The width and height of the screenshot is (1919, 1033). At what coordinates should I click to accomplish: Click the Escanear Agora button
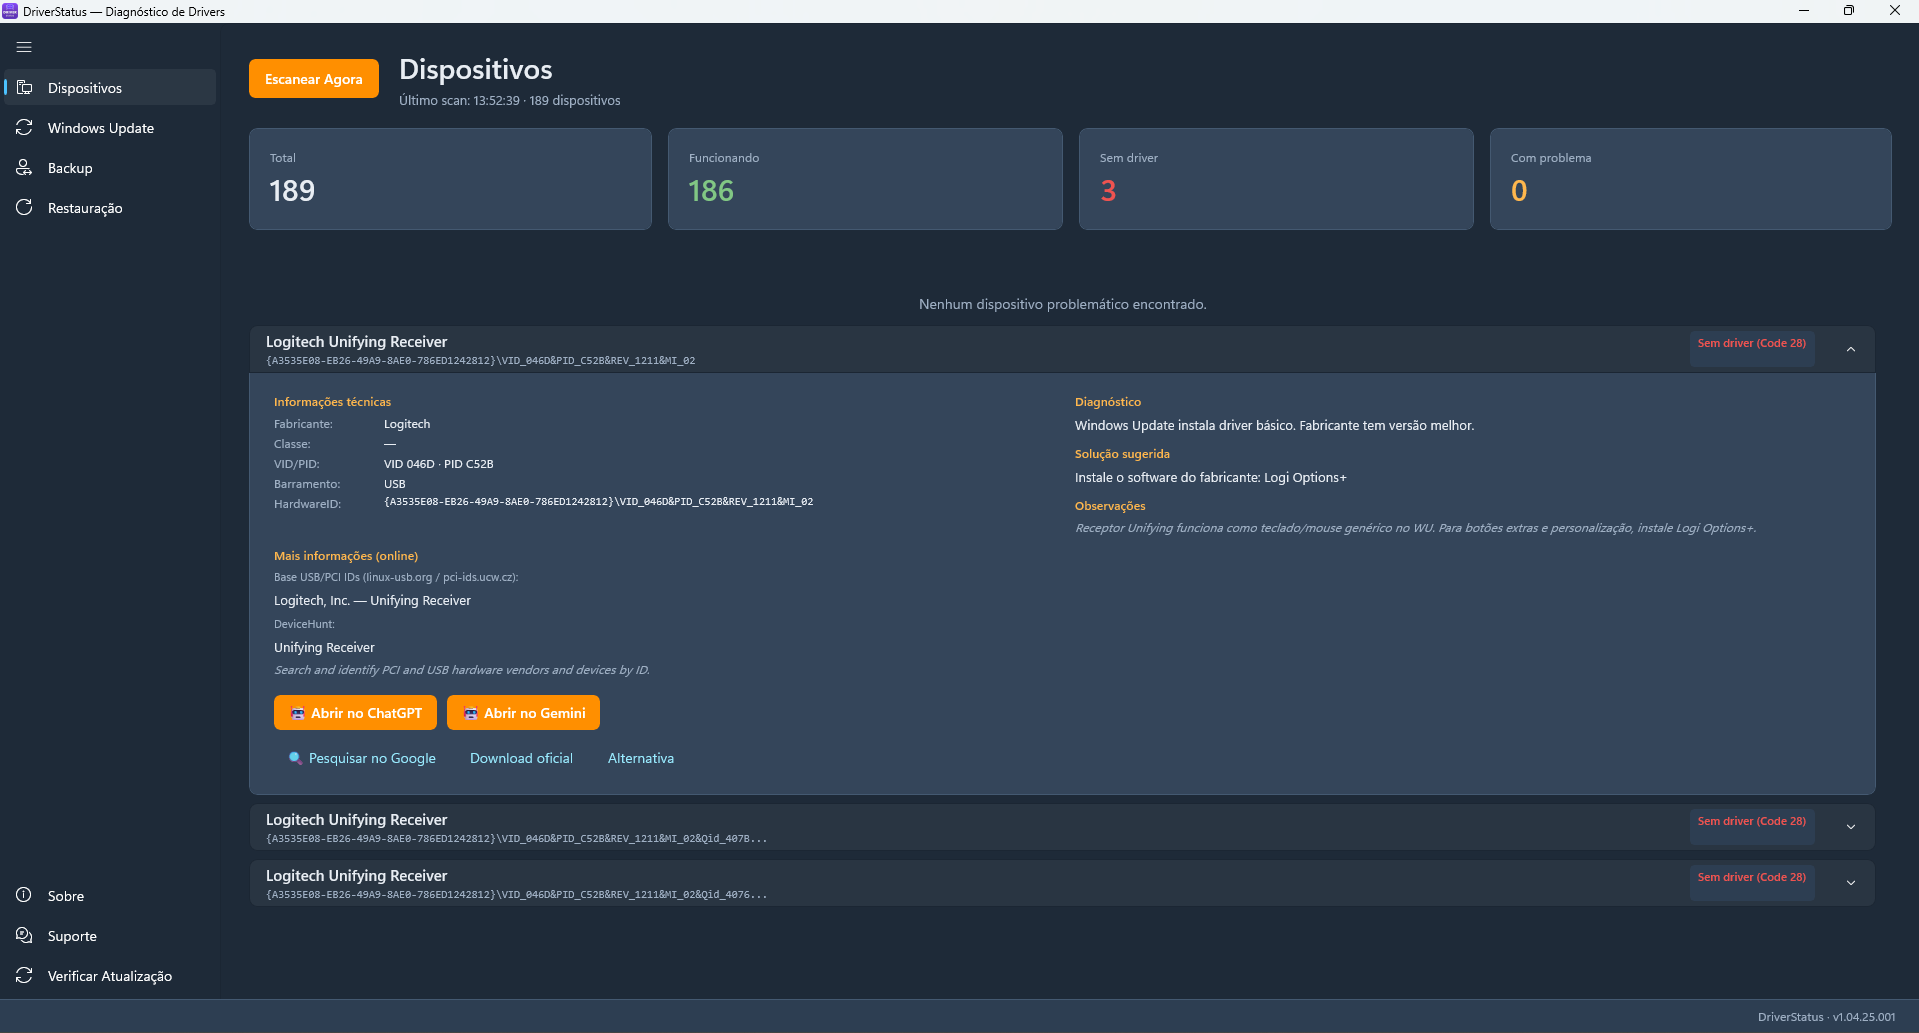(314, 79)
